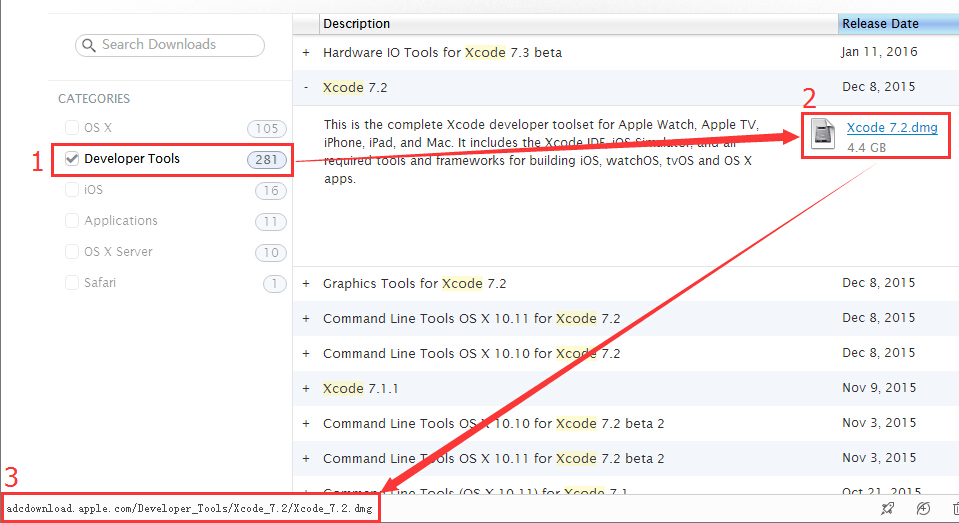Click the Xcode 7.1.1 title text

pyautogui.click(x=360, y=388)
